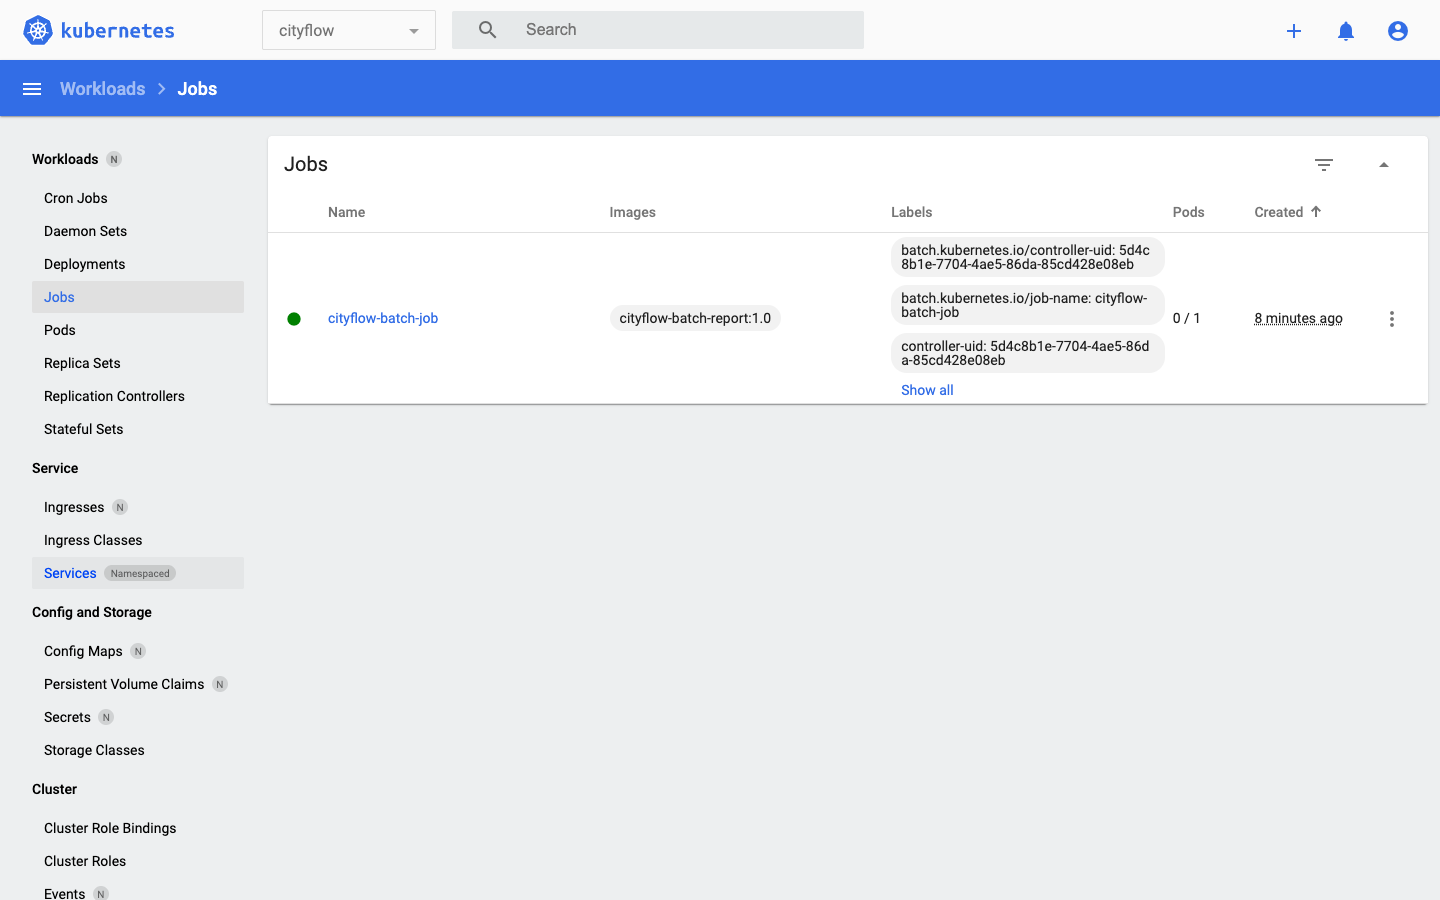Image resolution: width=1440 pixels, height=900 pixels.
Task: Click the plus create resource icon
Action: point(1294,31)
